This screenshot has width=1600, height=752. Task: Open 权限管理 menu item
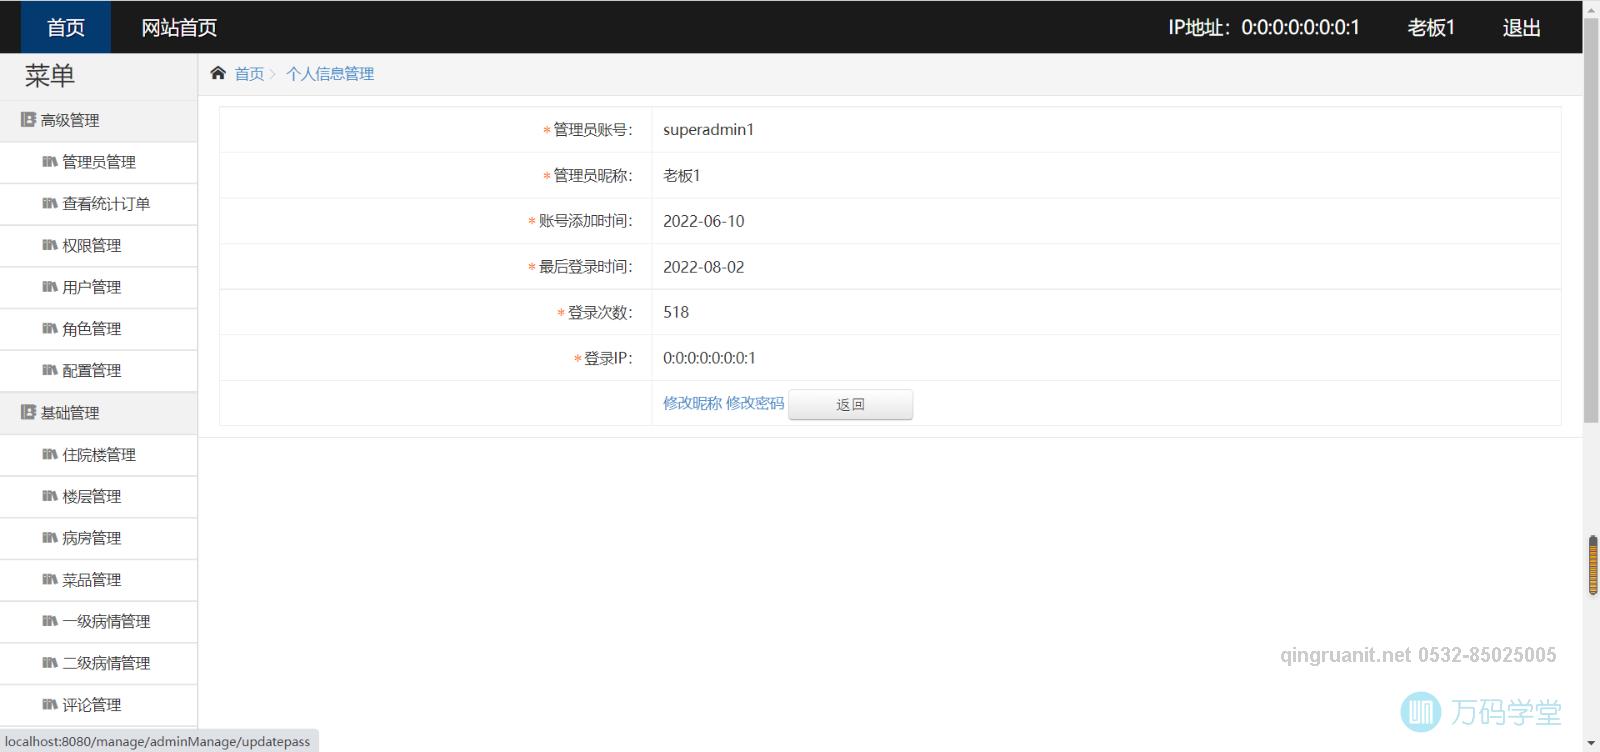pos(98,246)
